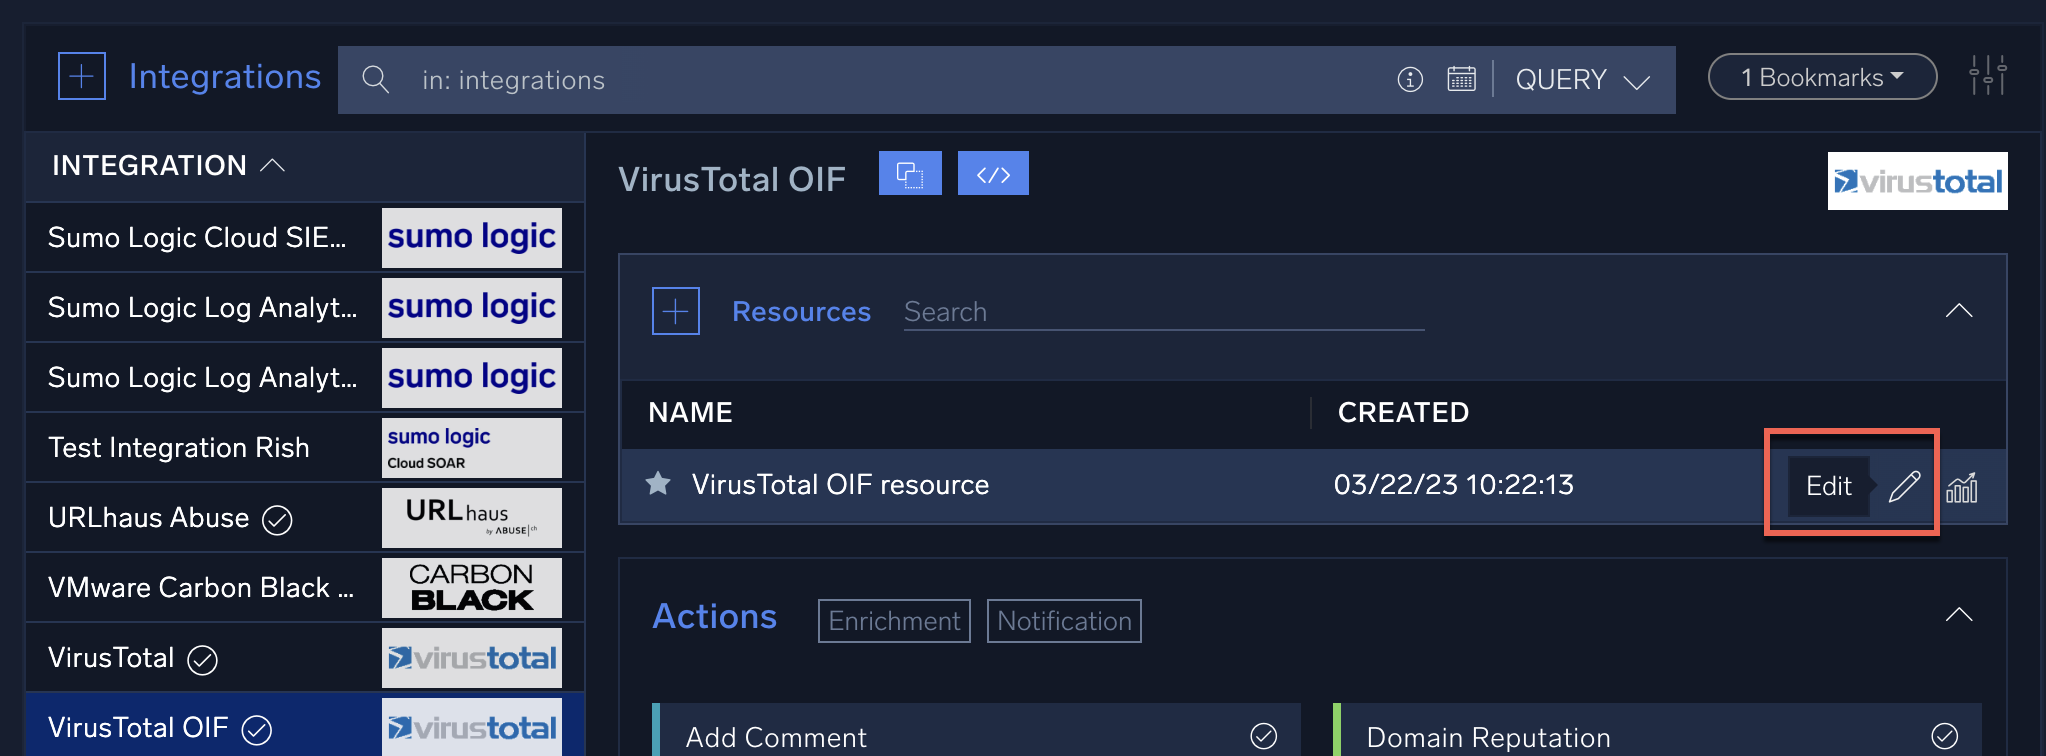Add a new resource with plus icon

(x=675, y=311)
